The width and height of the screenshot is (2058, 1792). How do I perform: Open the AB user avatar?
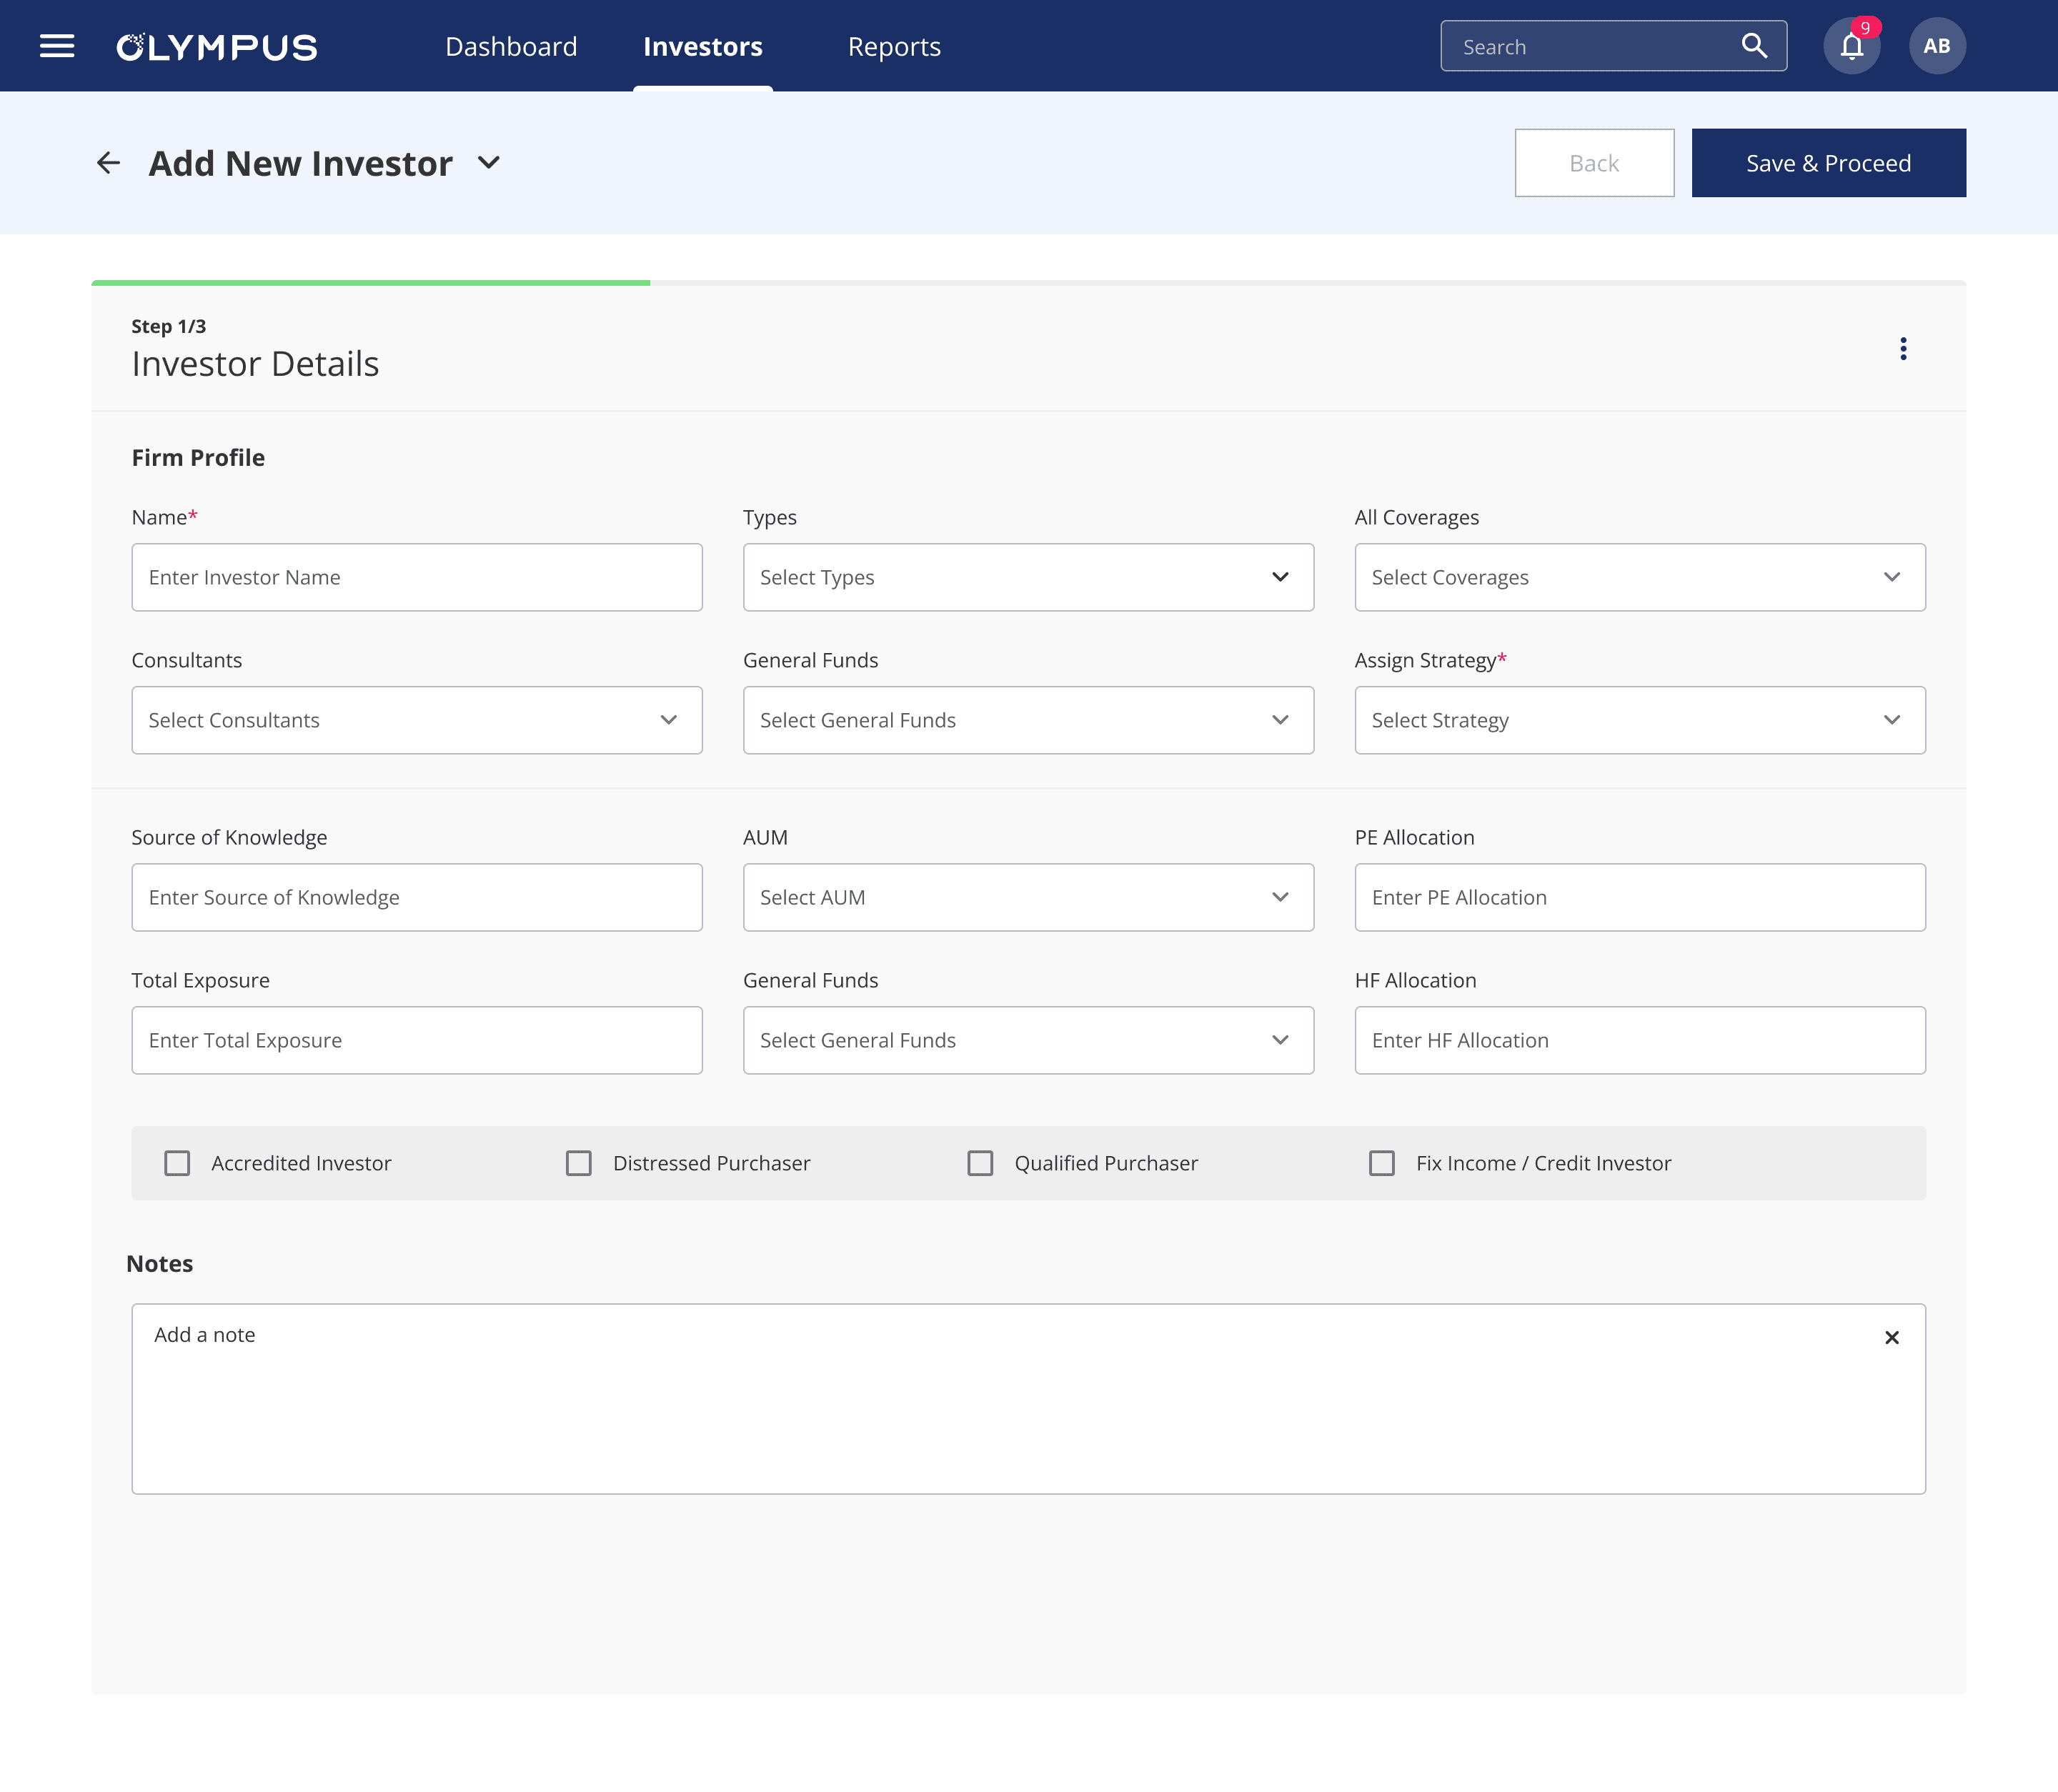point(1937,46)
